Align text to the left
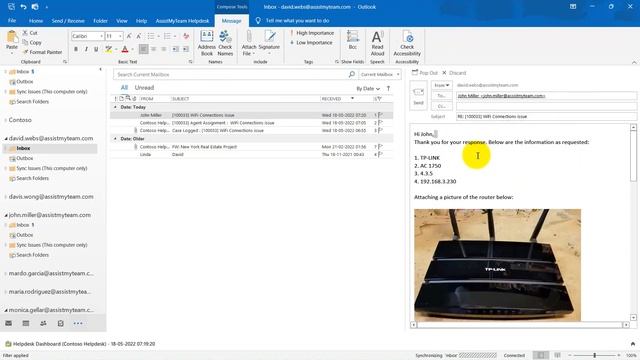The image size is (640, 360). point(143,49)
